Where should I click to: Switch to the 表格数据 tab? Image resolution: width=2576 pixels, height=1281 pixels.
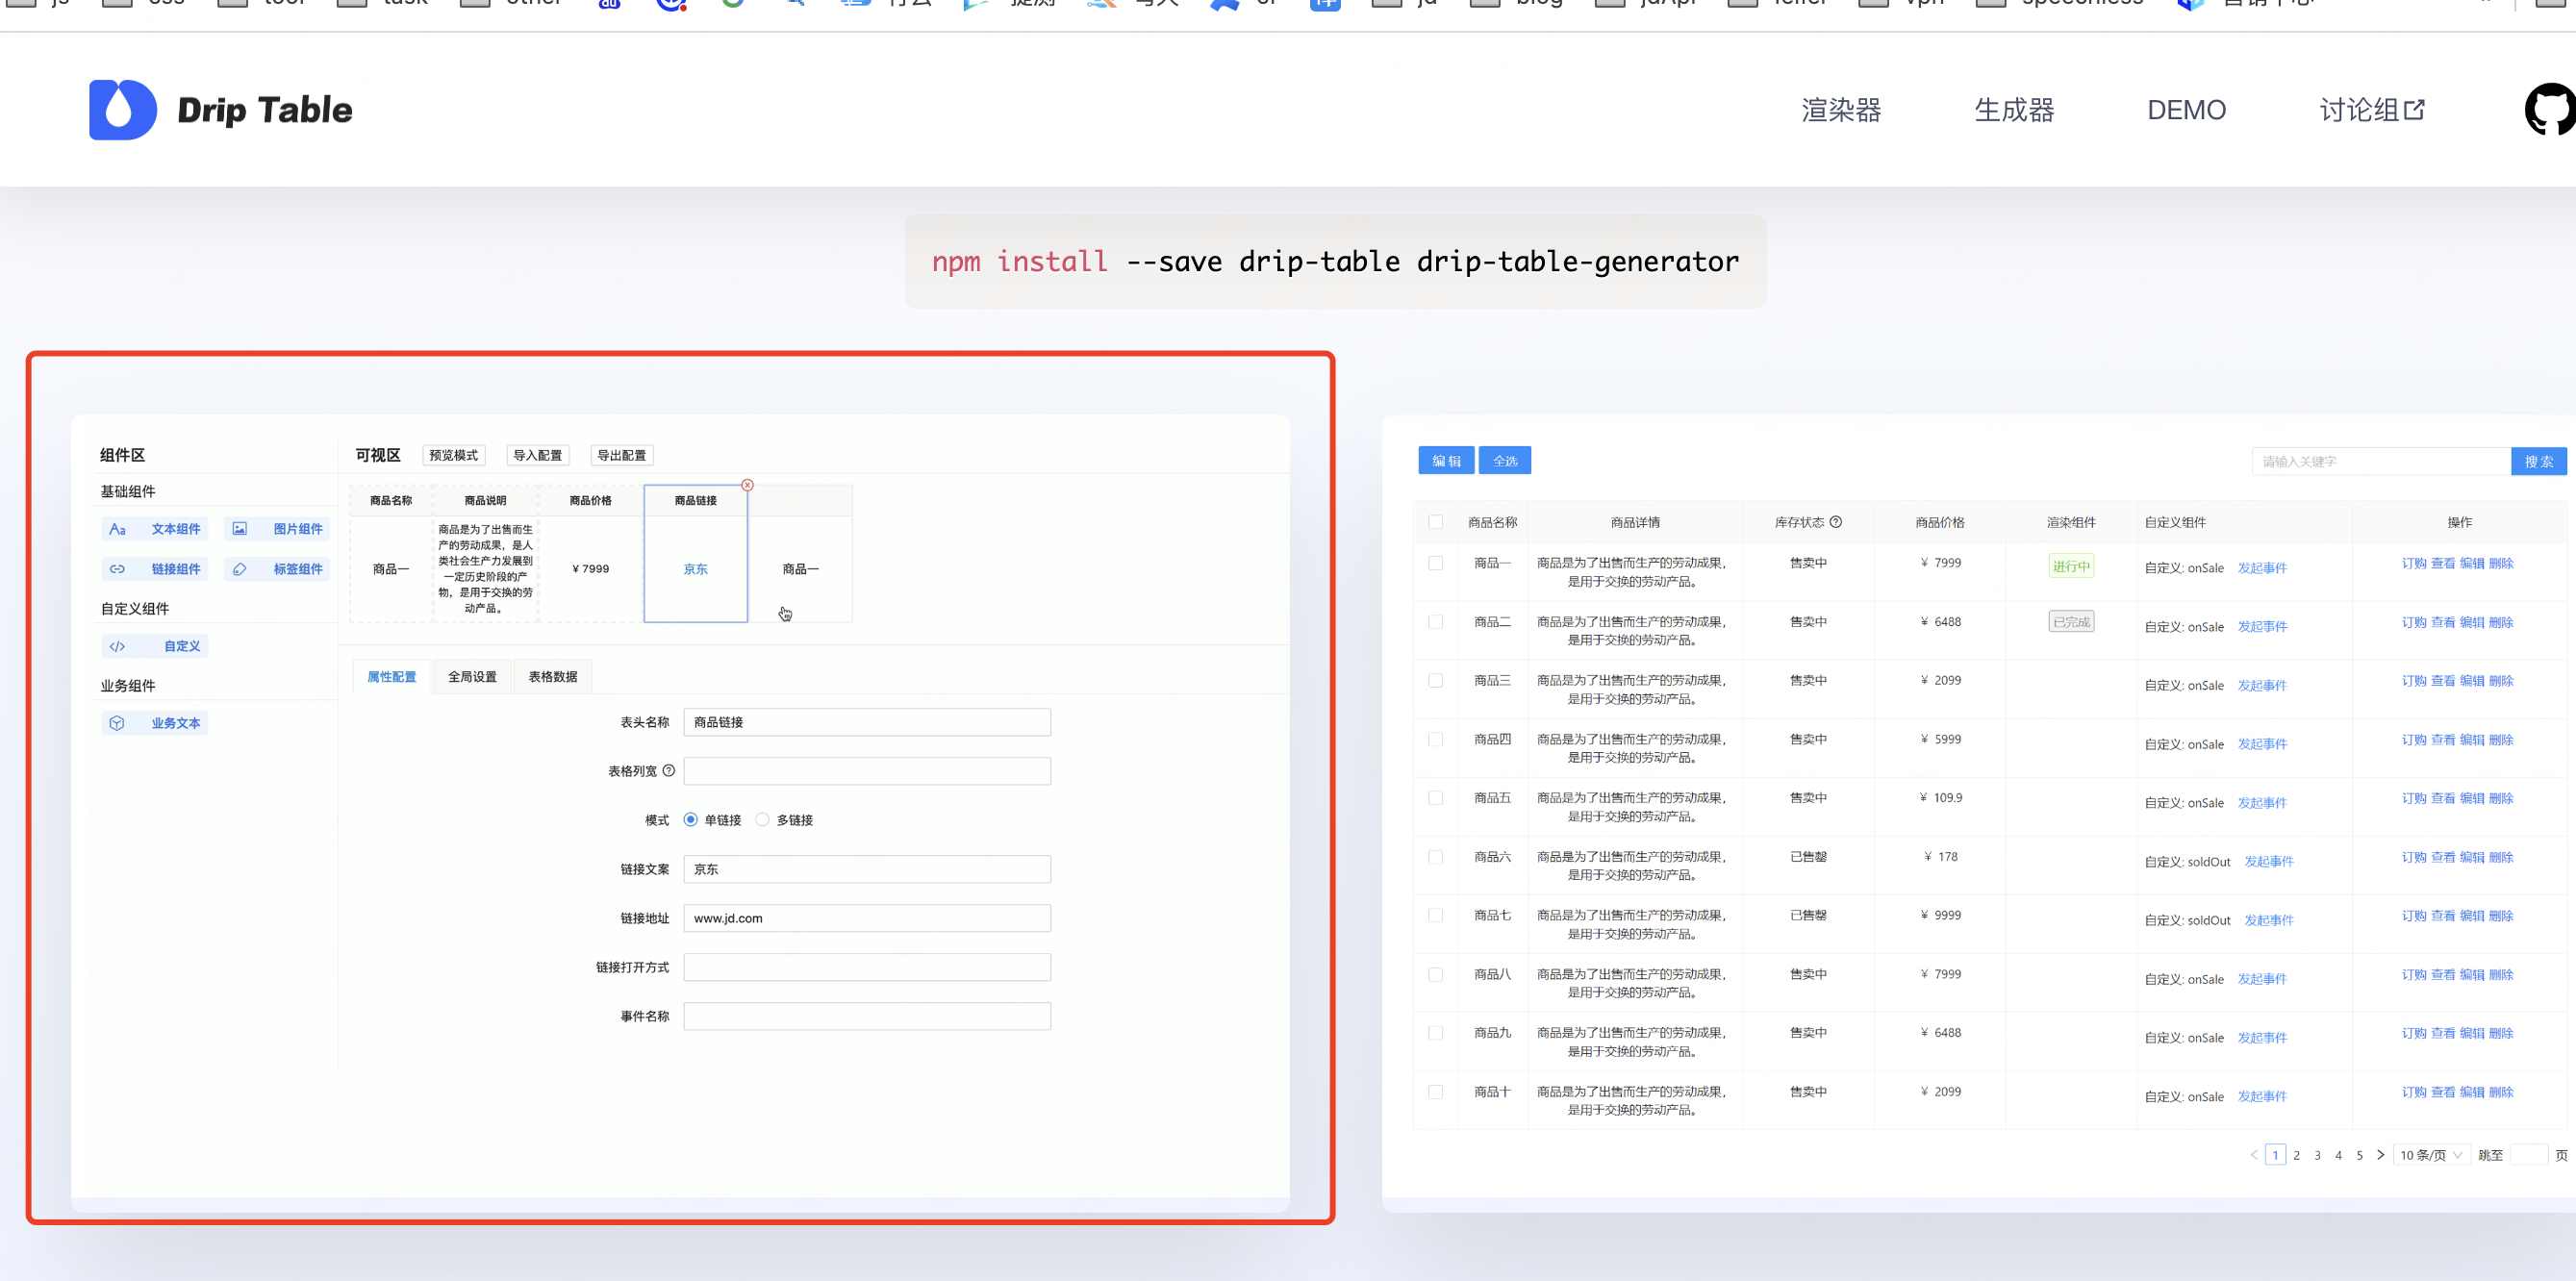click(553, 676)
